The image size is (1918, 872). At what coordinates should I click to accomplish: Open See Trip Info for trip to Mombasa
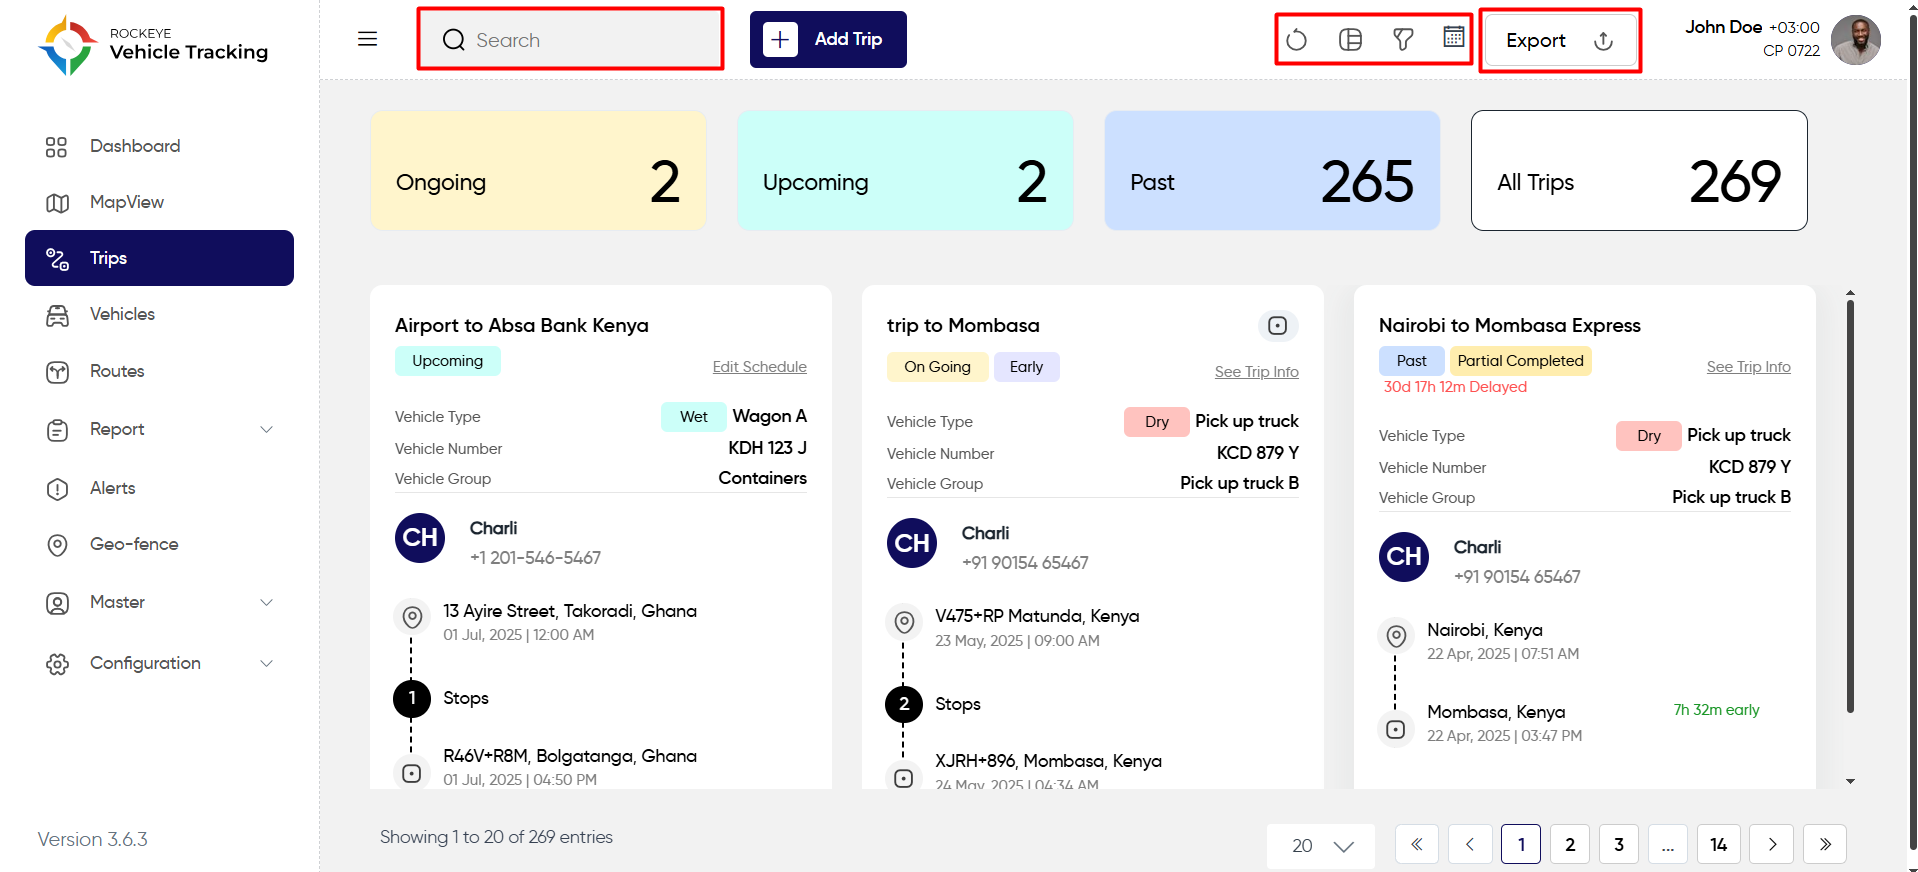pos(1256,372)
